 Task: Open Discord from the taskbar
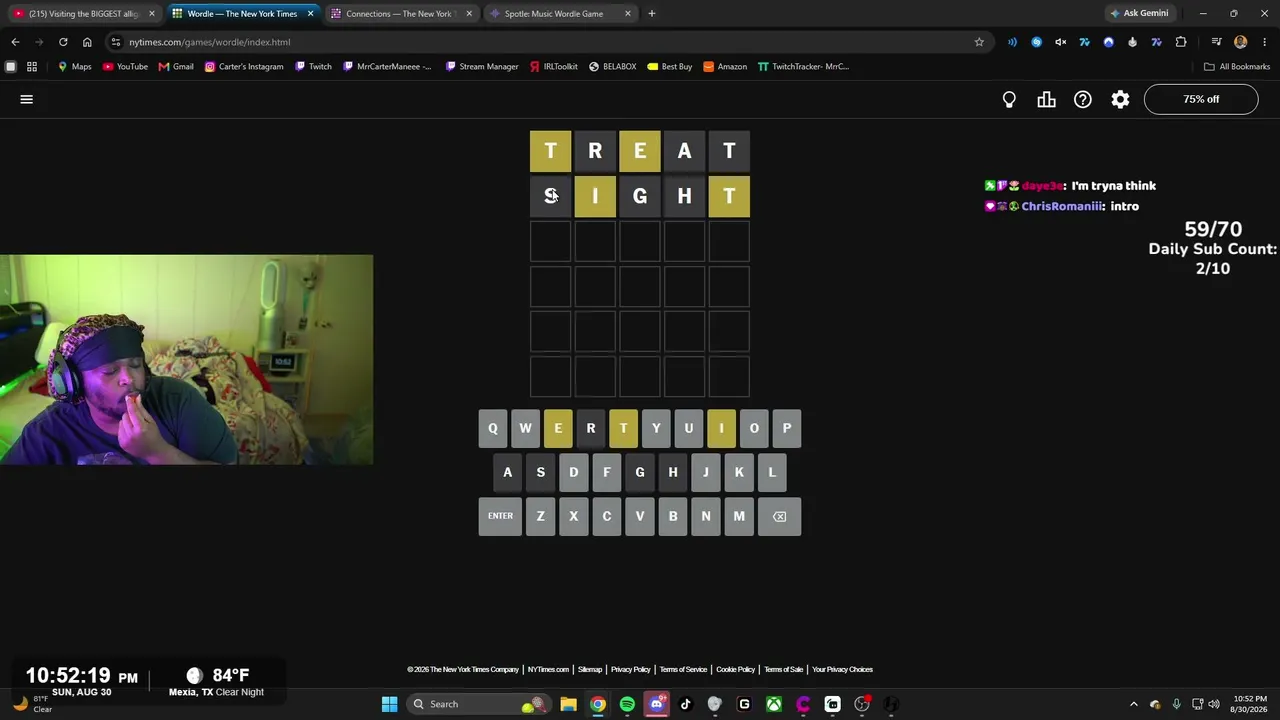click(656, 704)
